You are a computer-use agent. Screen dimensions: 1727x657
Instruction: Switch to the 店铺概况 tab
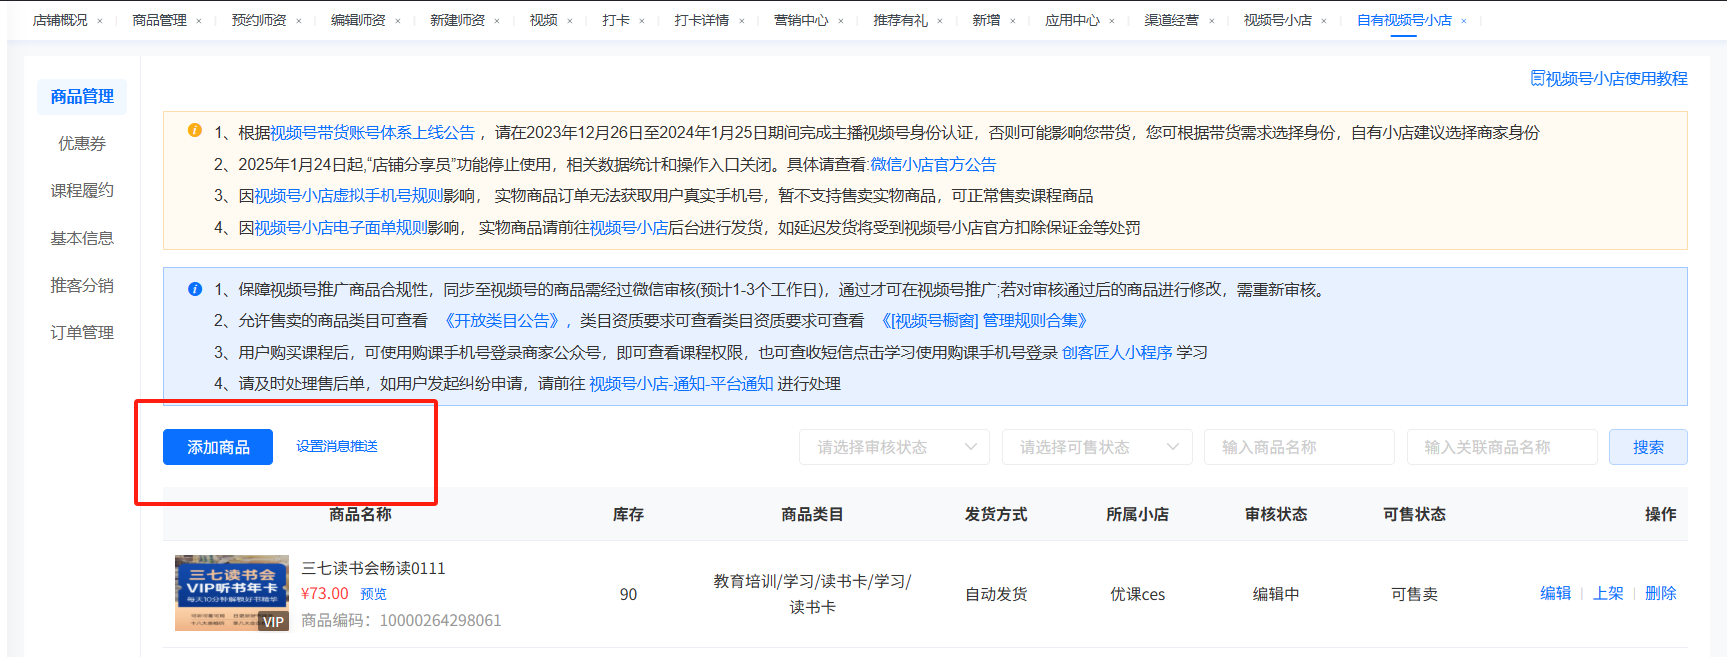pos(60,20)
